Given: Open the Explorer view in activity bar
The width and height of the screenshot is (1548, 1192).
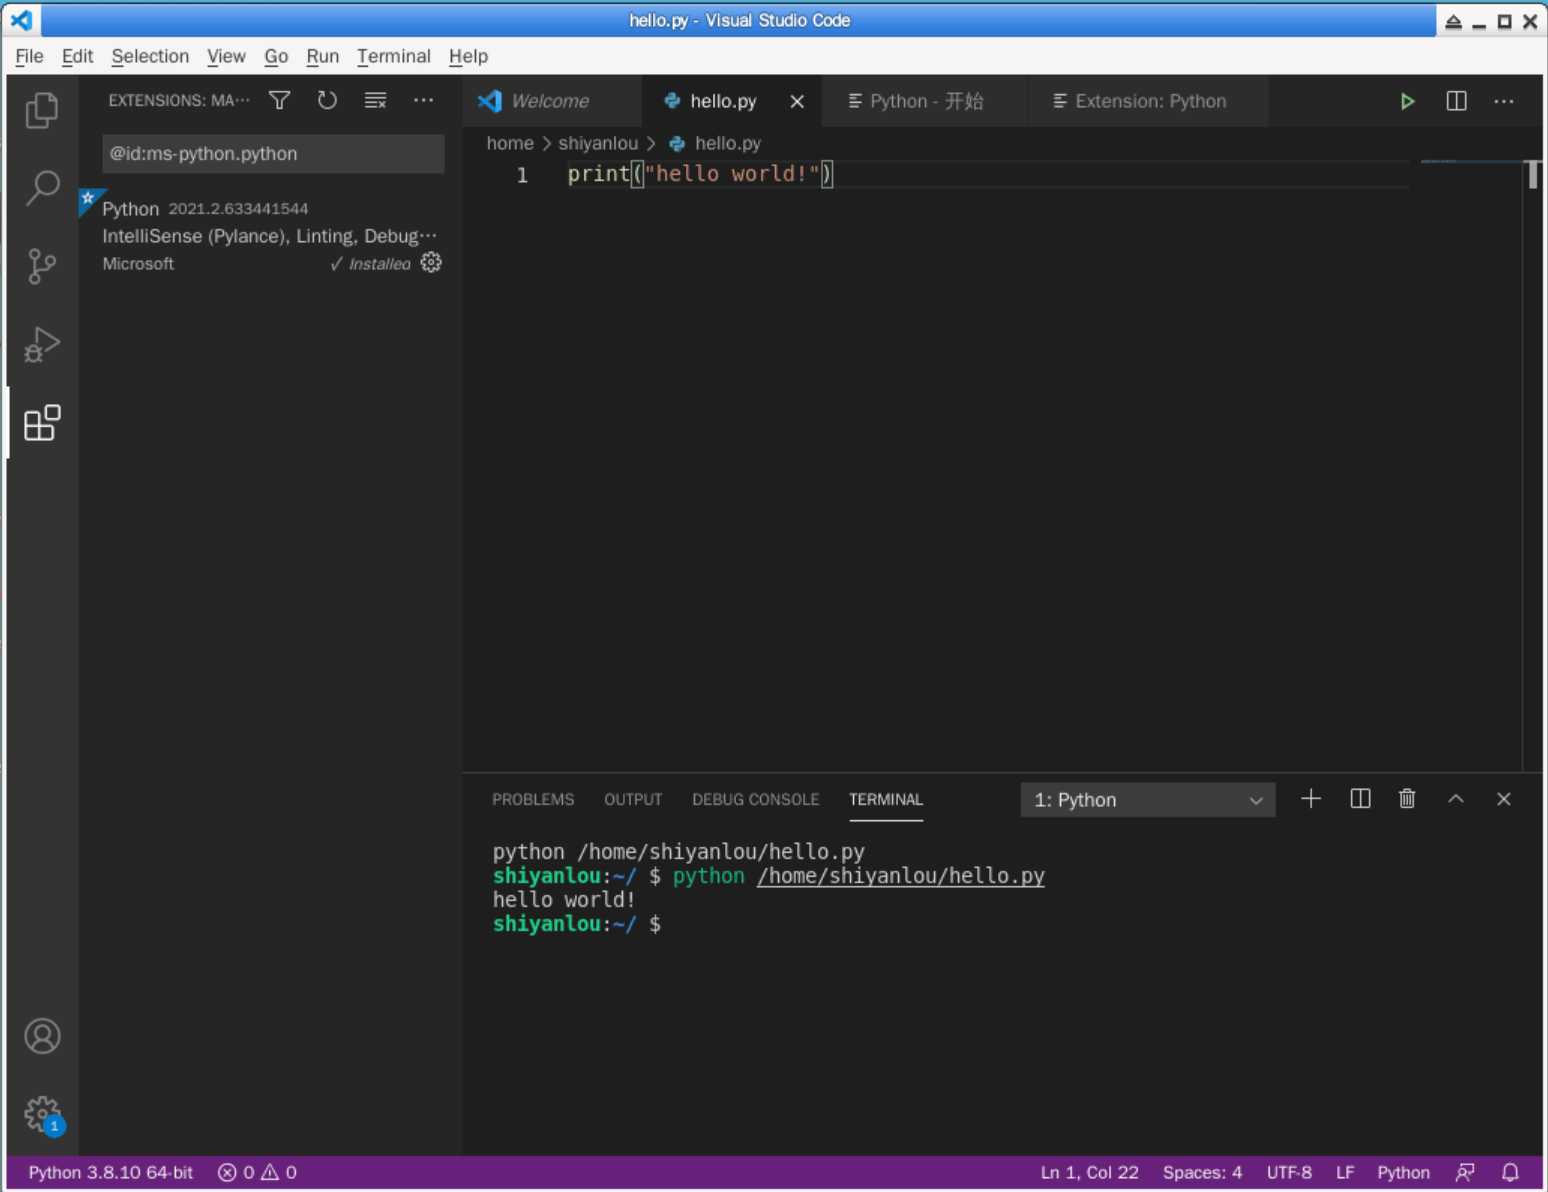Looking at the screenshot, I should coord(42,110).
